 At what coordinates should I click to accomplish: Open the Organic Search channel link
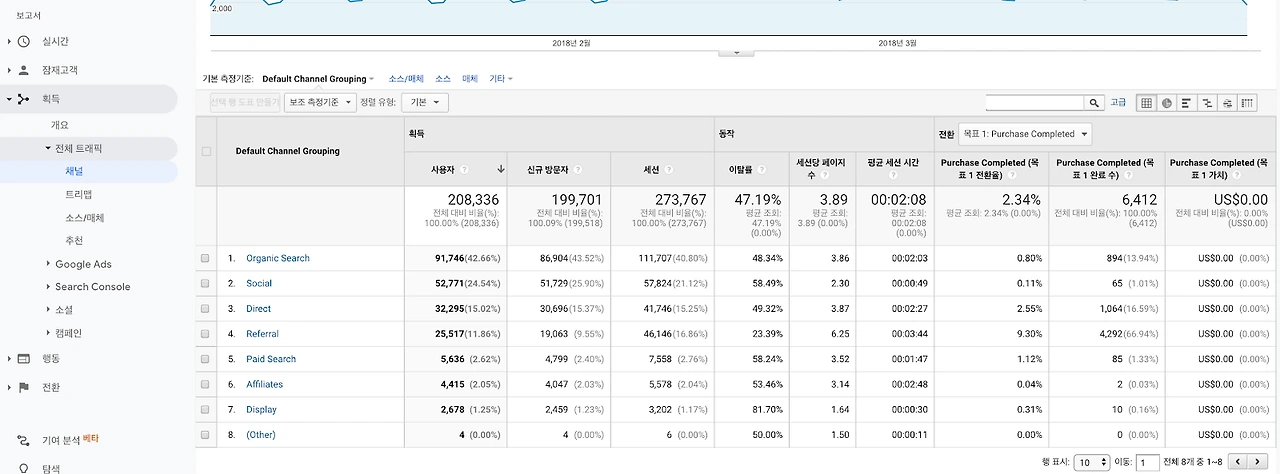pos(278,258)
